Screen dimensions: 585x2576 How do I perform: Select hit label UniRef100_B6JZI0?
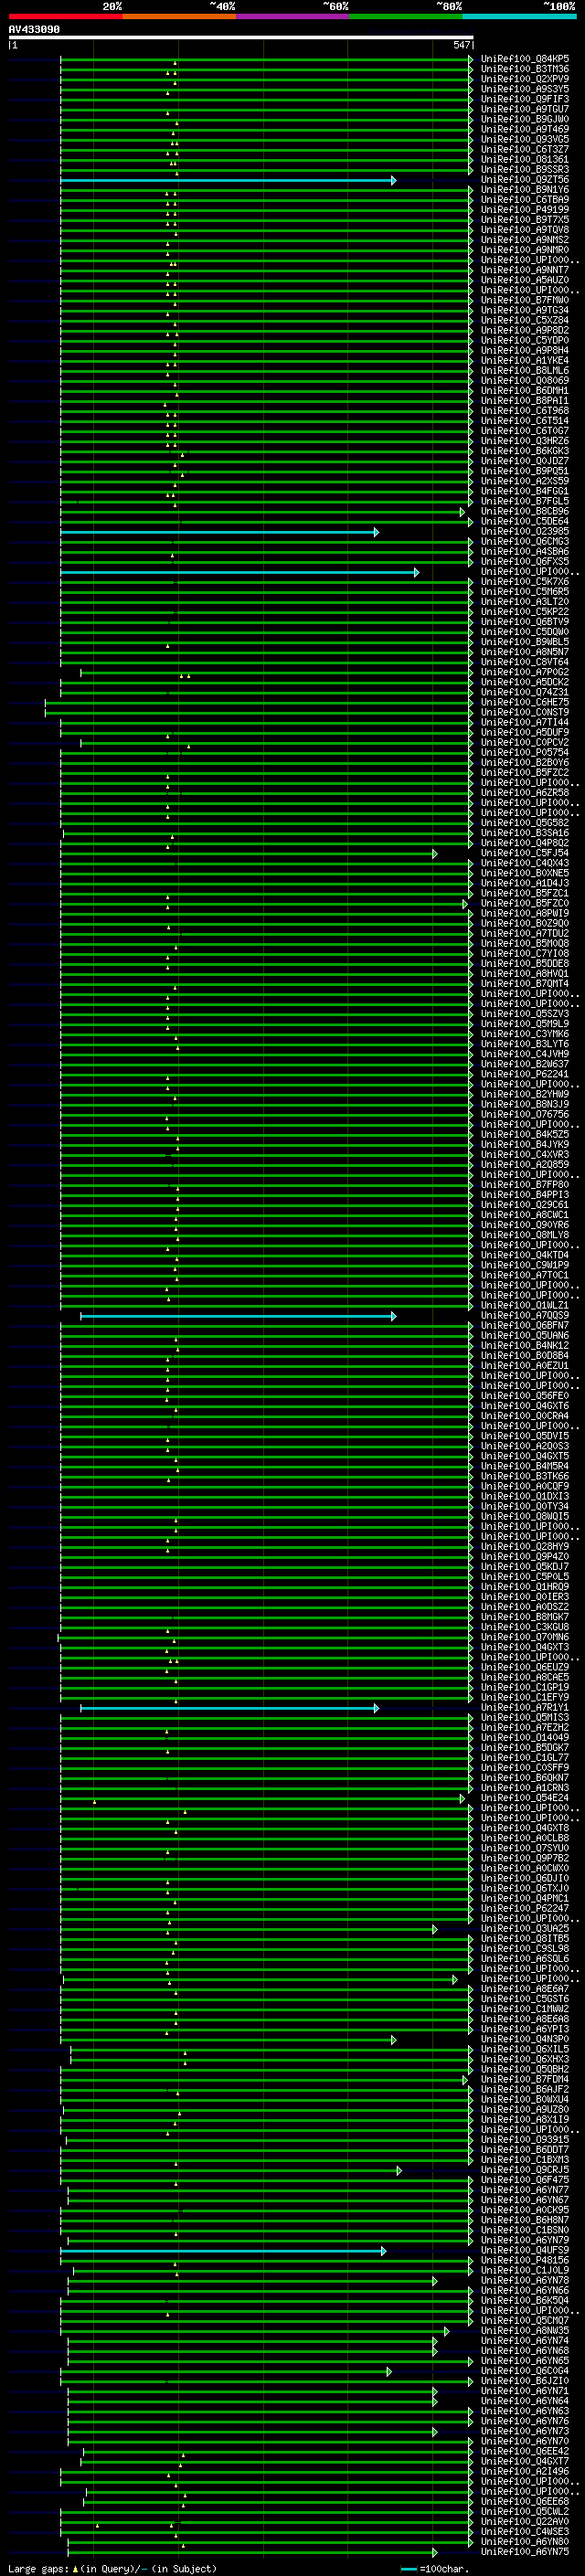(525, 2381)
